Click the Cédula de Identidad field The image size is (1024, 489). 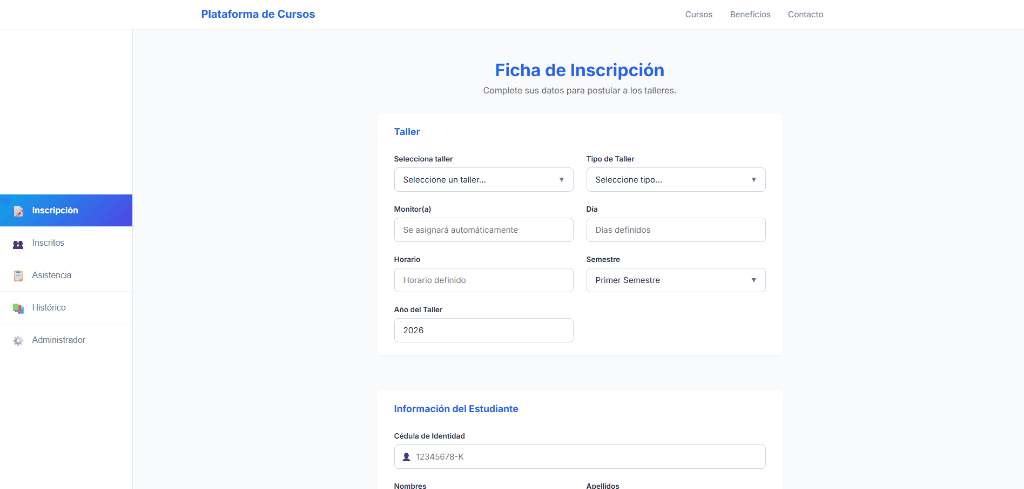point(580,457)
